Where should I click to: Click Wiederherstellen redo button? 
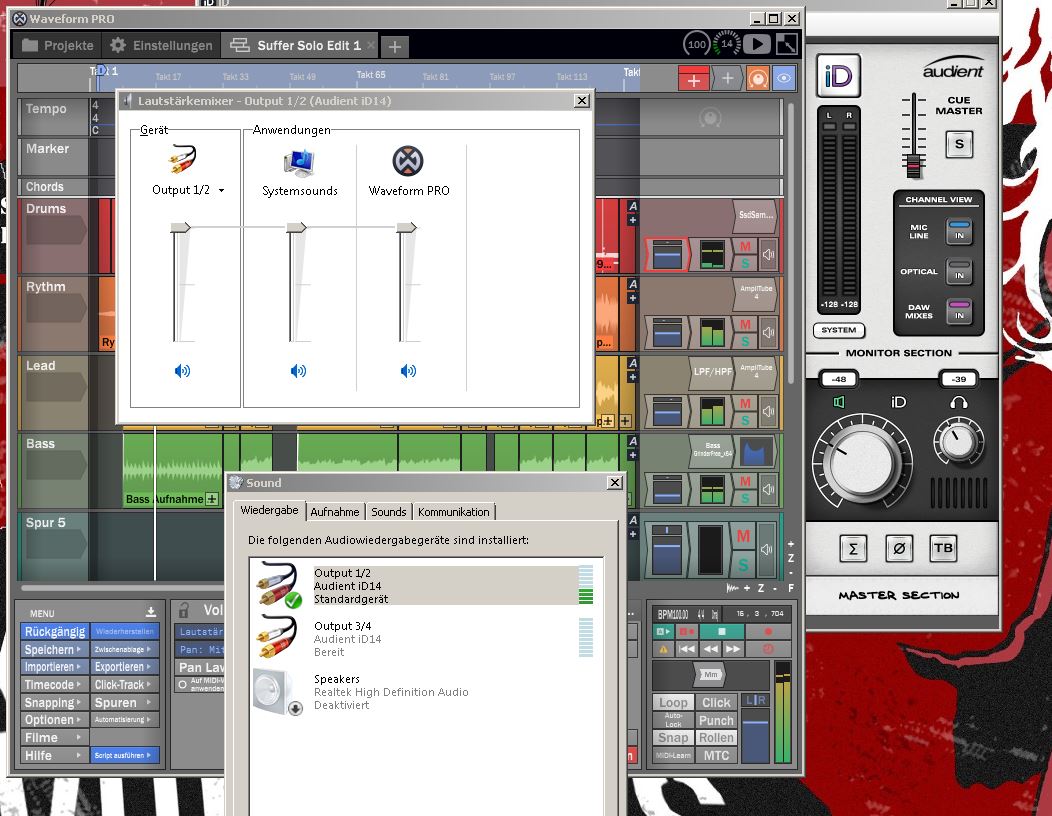pos(125,631)
